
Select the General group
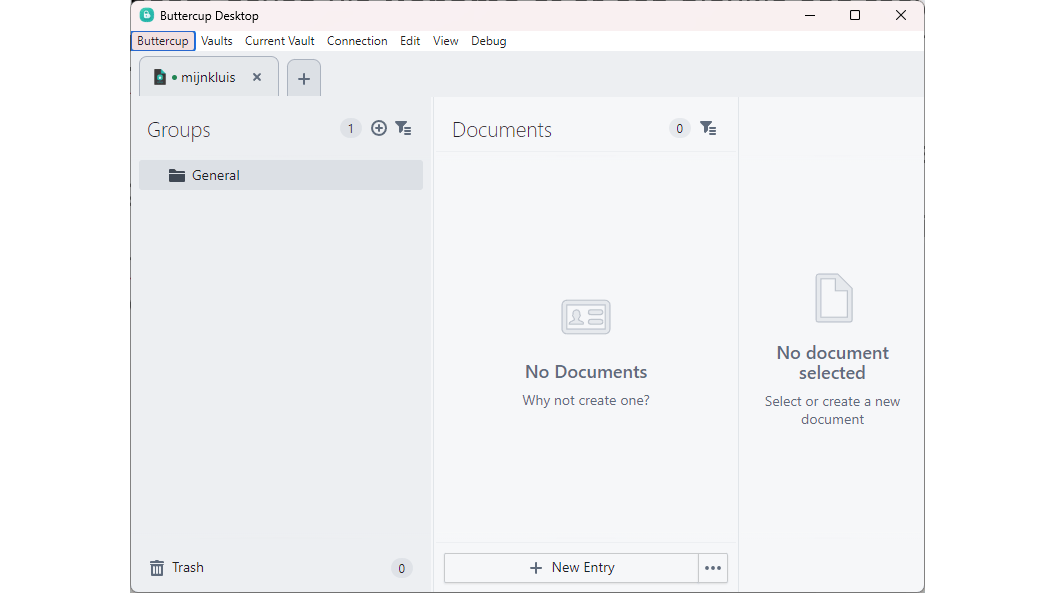(281, 175)
